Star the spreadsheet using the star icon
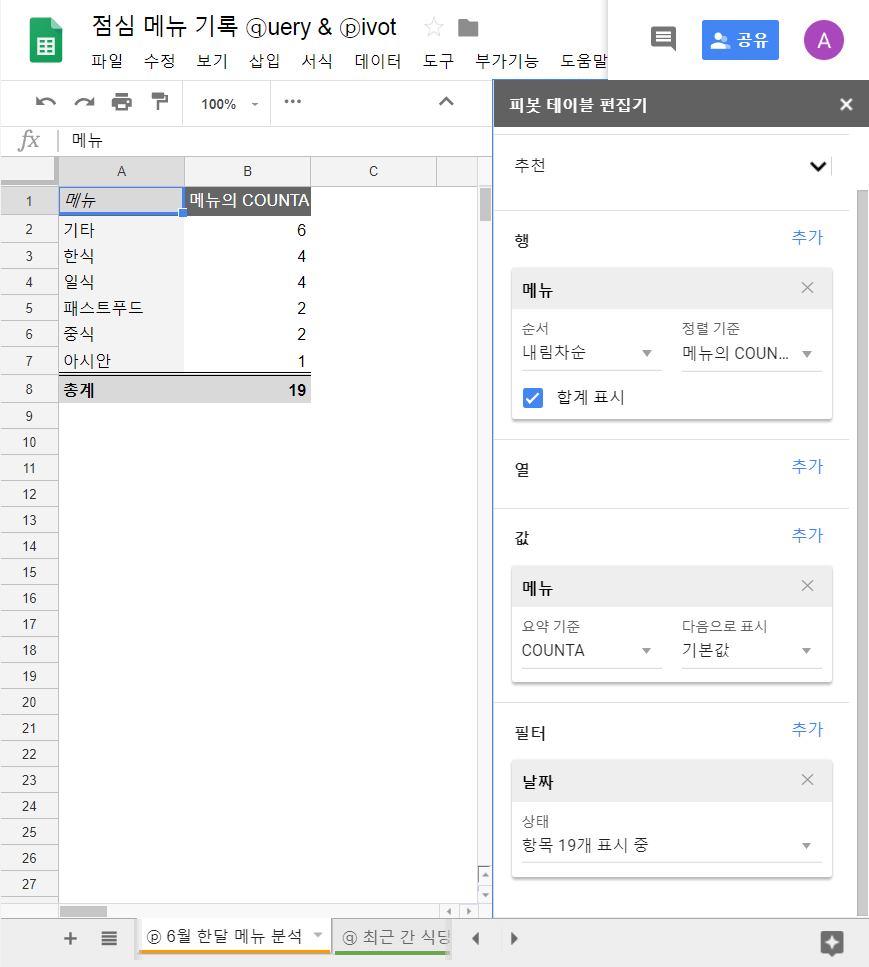The width and height of the screenshot is (869, 967). click(x=434, y=28)
